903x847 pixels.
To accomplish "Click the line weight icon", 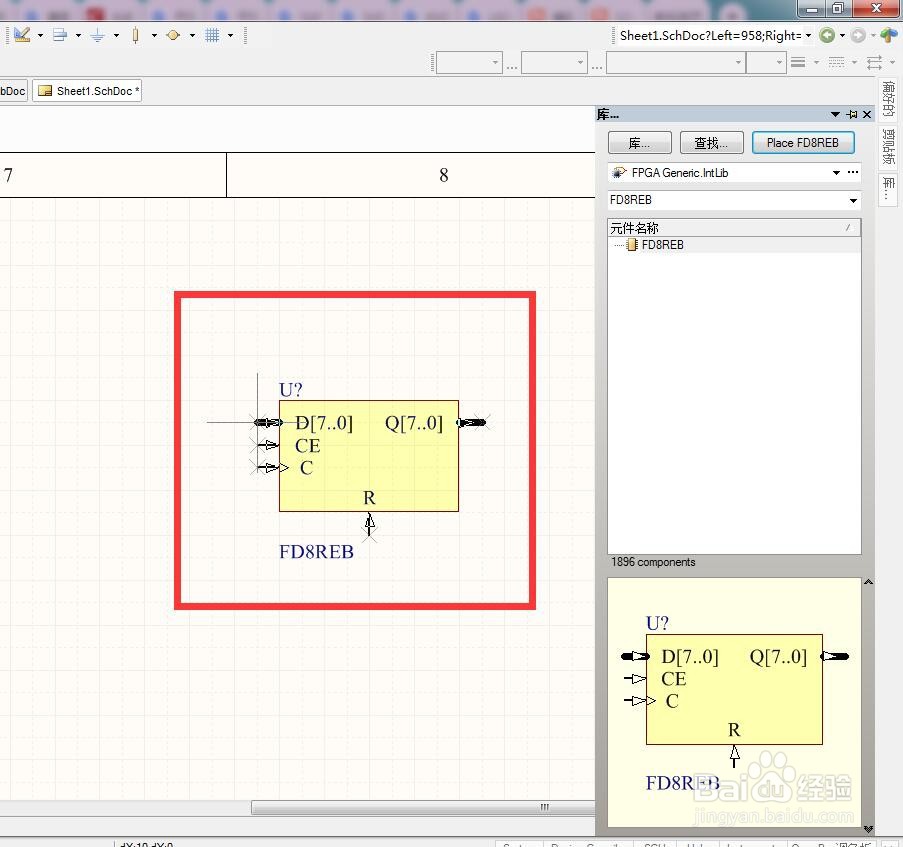I will (x=798, y=62).
